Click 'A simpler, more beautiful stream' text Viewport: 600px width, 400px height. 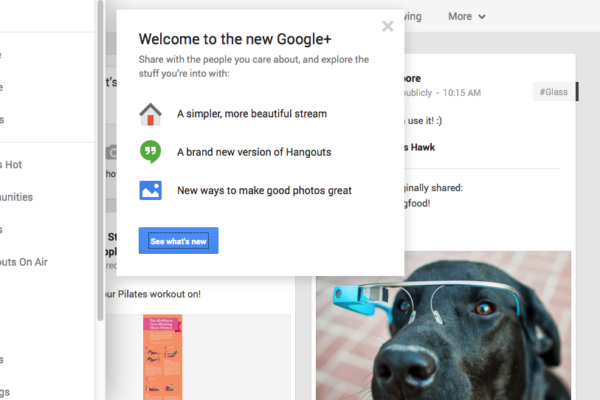(x=252, y=114)
